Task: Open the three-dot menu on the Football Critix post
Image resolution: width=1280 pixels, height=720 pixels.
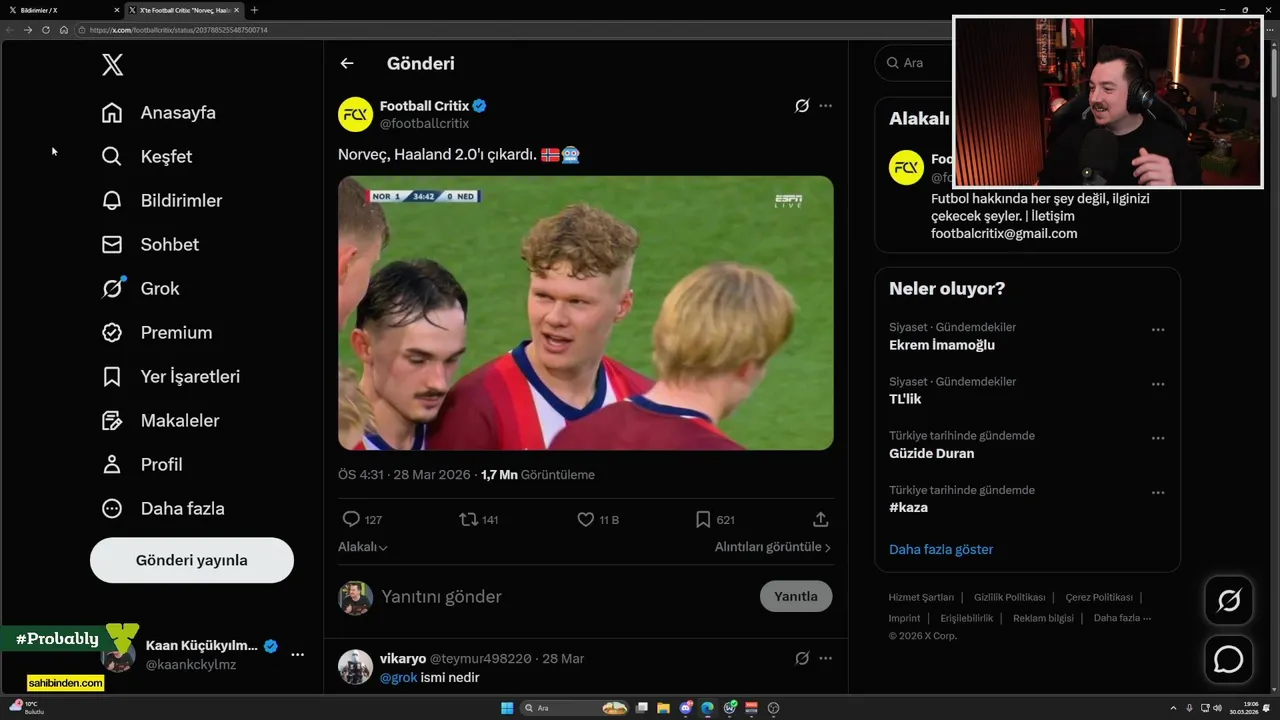Action: point(825,105)
